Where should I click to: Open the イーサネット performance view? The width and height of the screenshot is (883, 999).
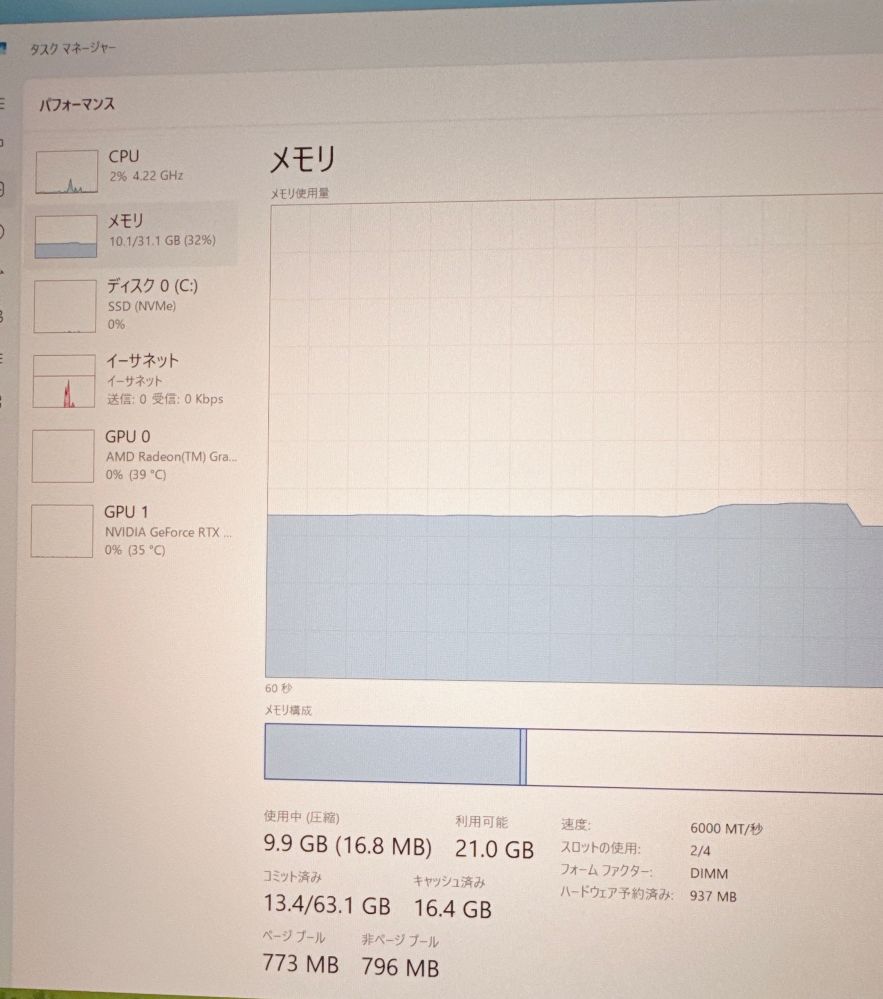[x=133, y=380]
